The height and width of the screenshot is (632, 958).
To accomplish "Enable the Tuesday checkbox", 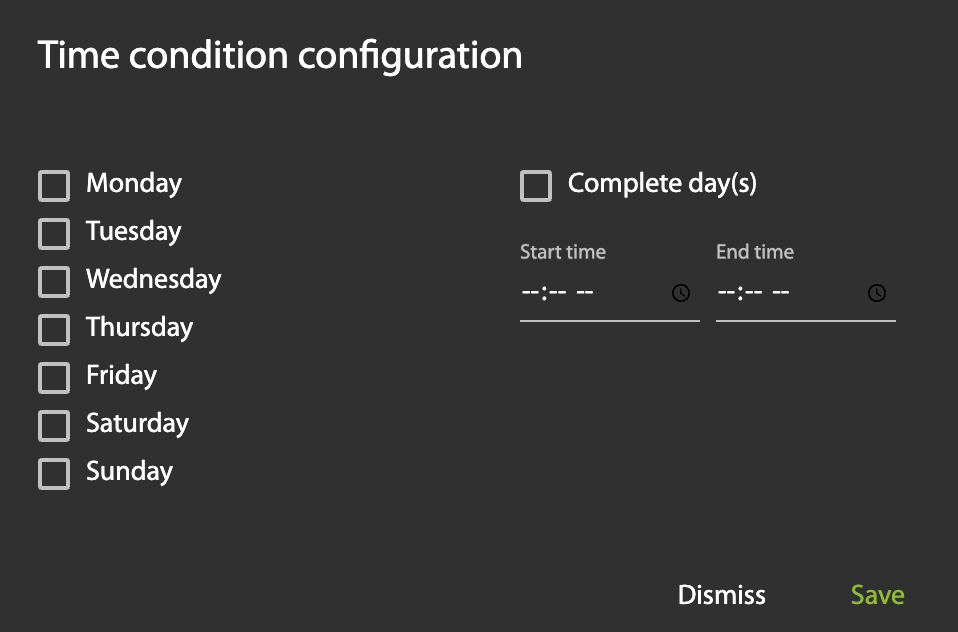I will (x=54, y=233).
